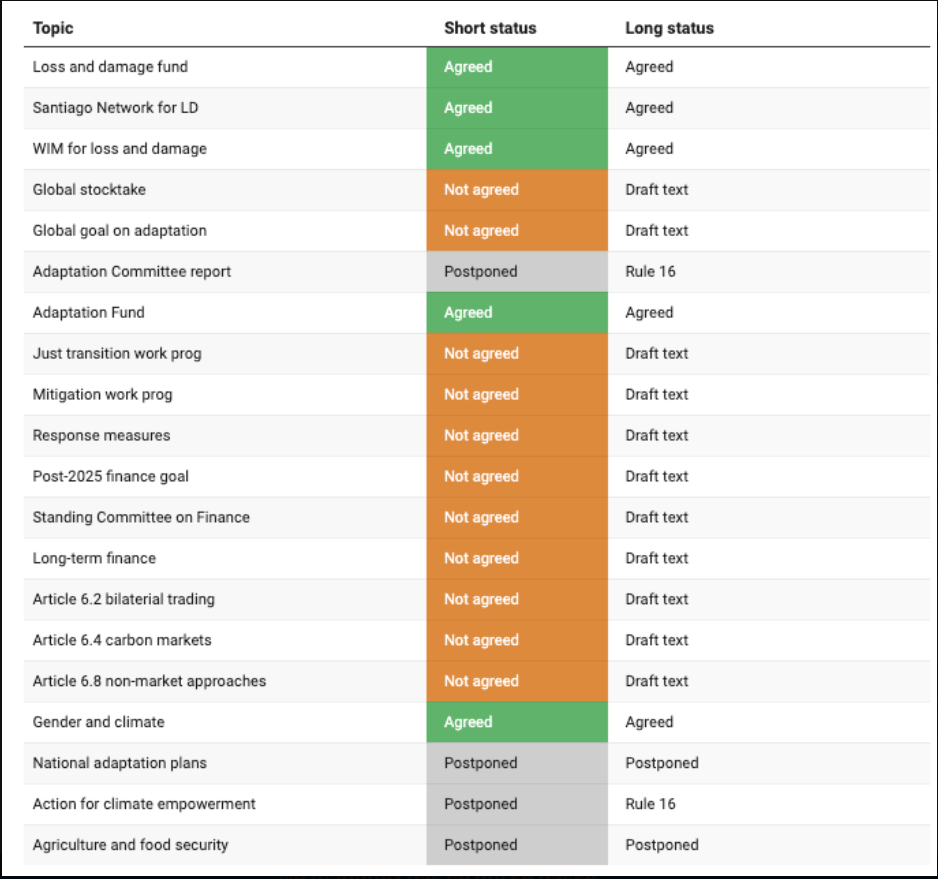Click the Topic column header
Screen dimensions: 938x879
pyautogui.click(x=53, y=28)
